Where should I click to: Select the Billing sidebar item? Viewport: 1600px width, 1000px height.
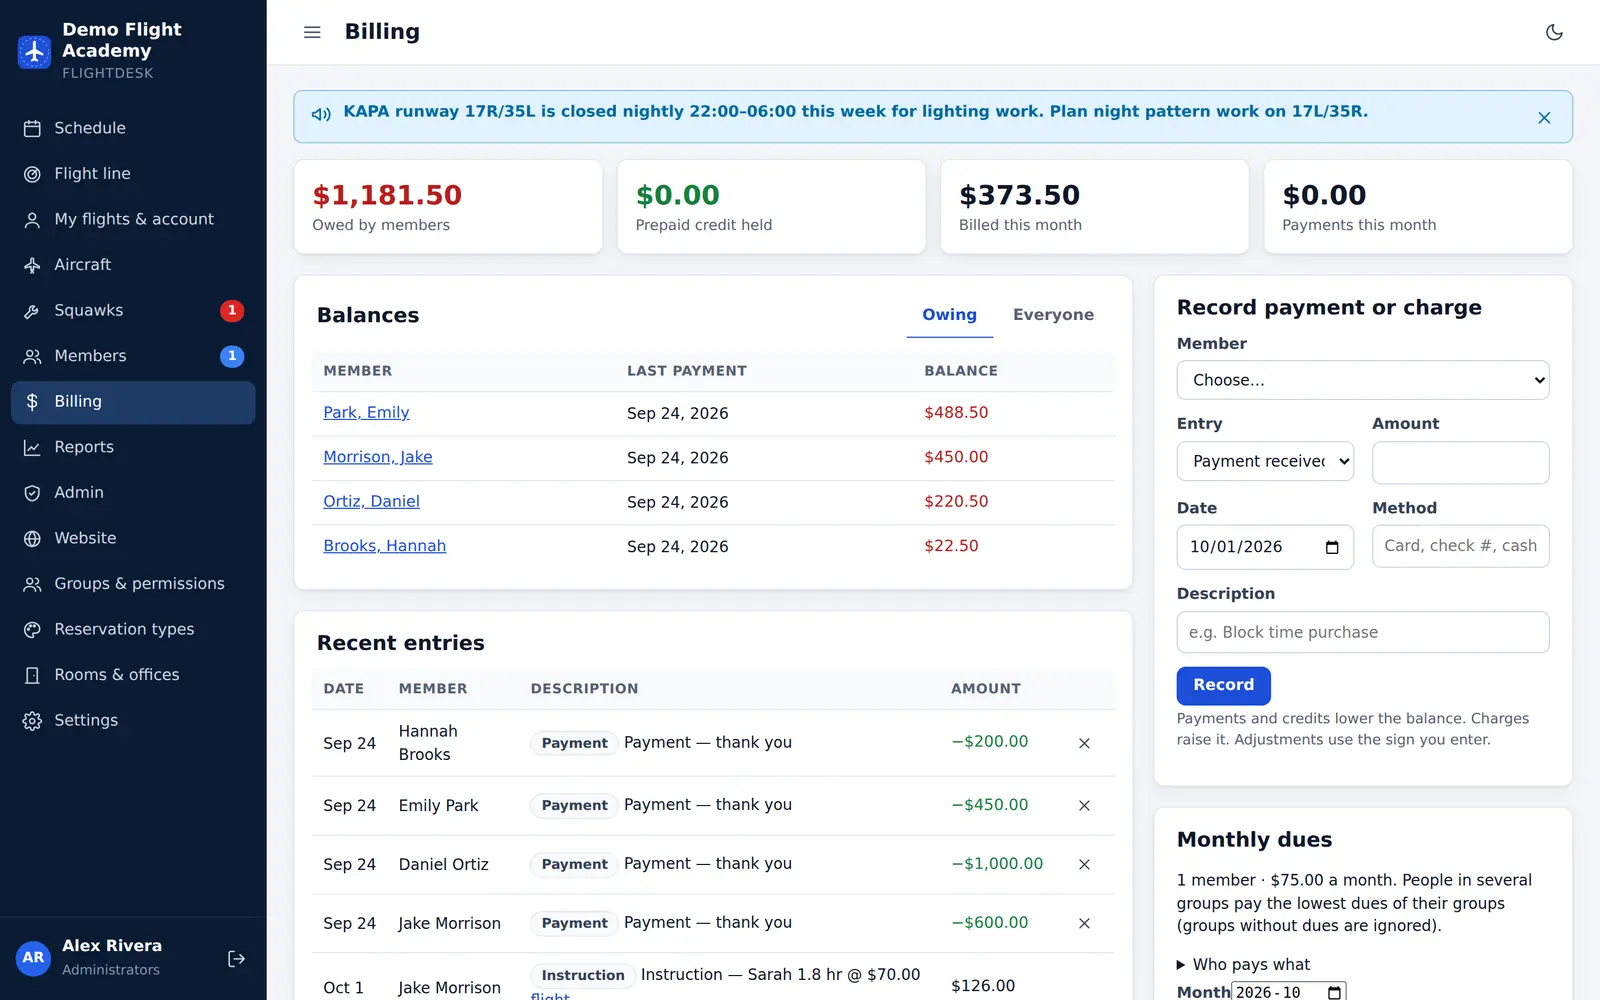(x=133, y=402)
